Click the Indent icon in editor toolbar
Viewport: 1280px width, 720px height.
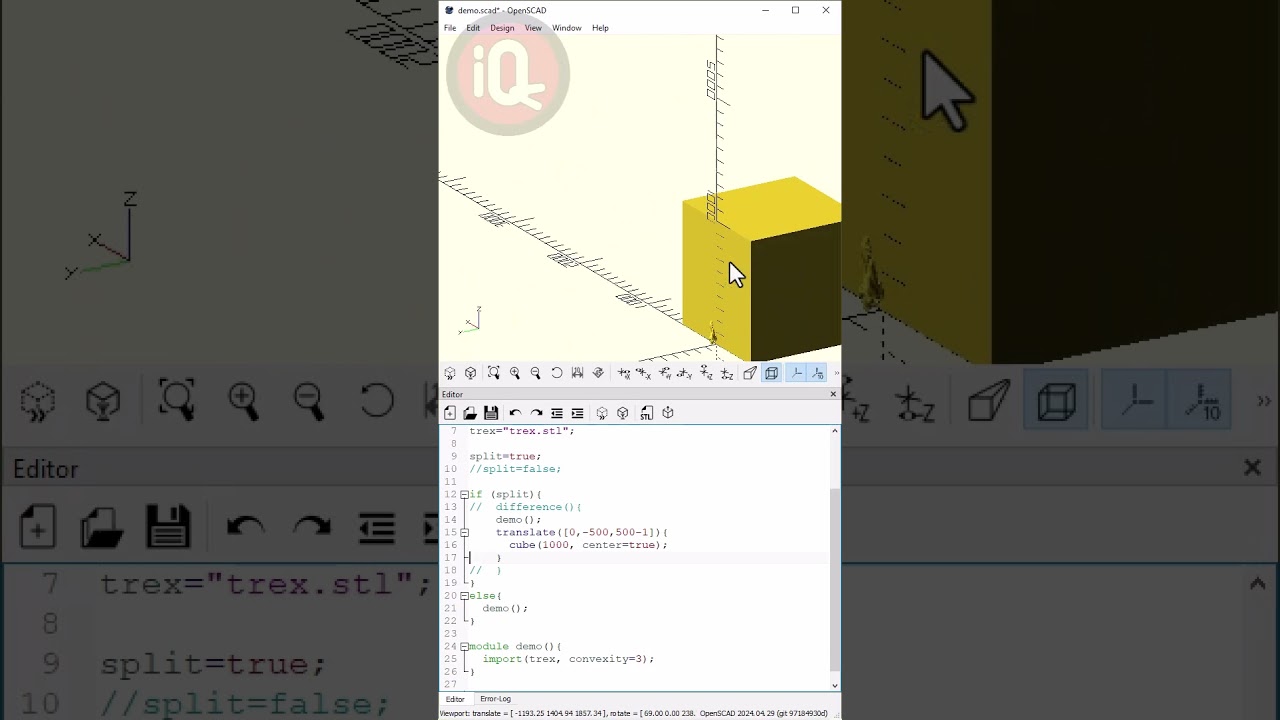[x=577, y=413]
